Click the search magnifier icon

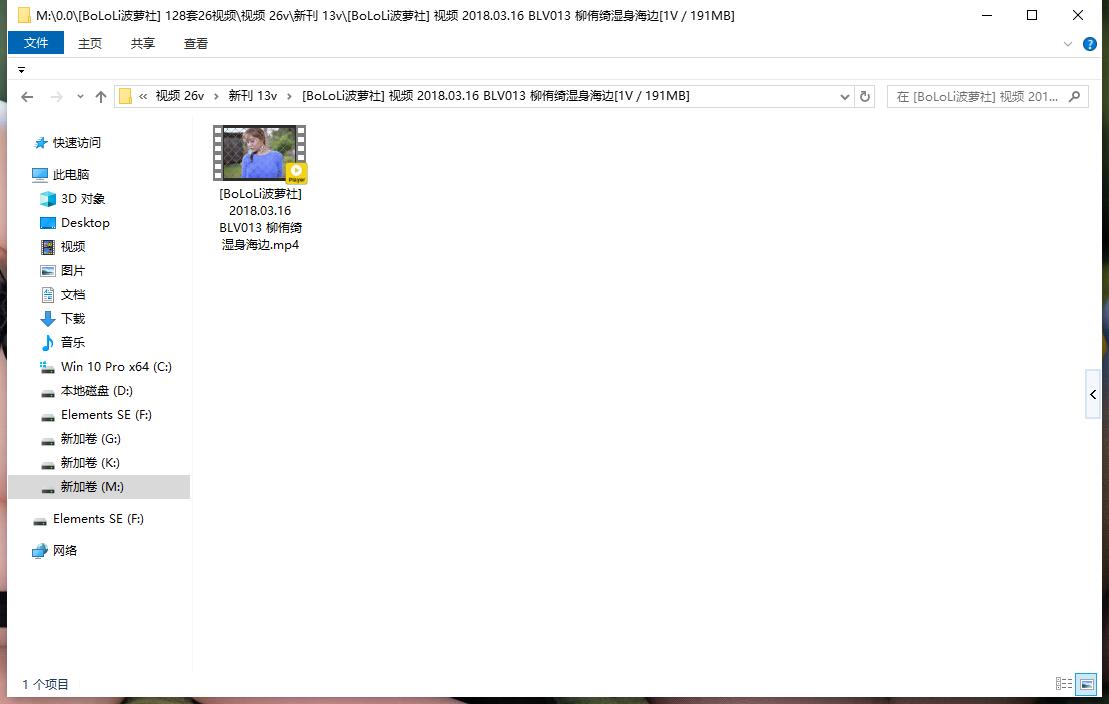pos(1075,96)
